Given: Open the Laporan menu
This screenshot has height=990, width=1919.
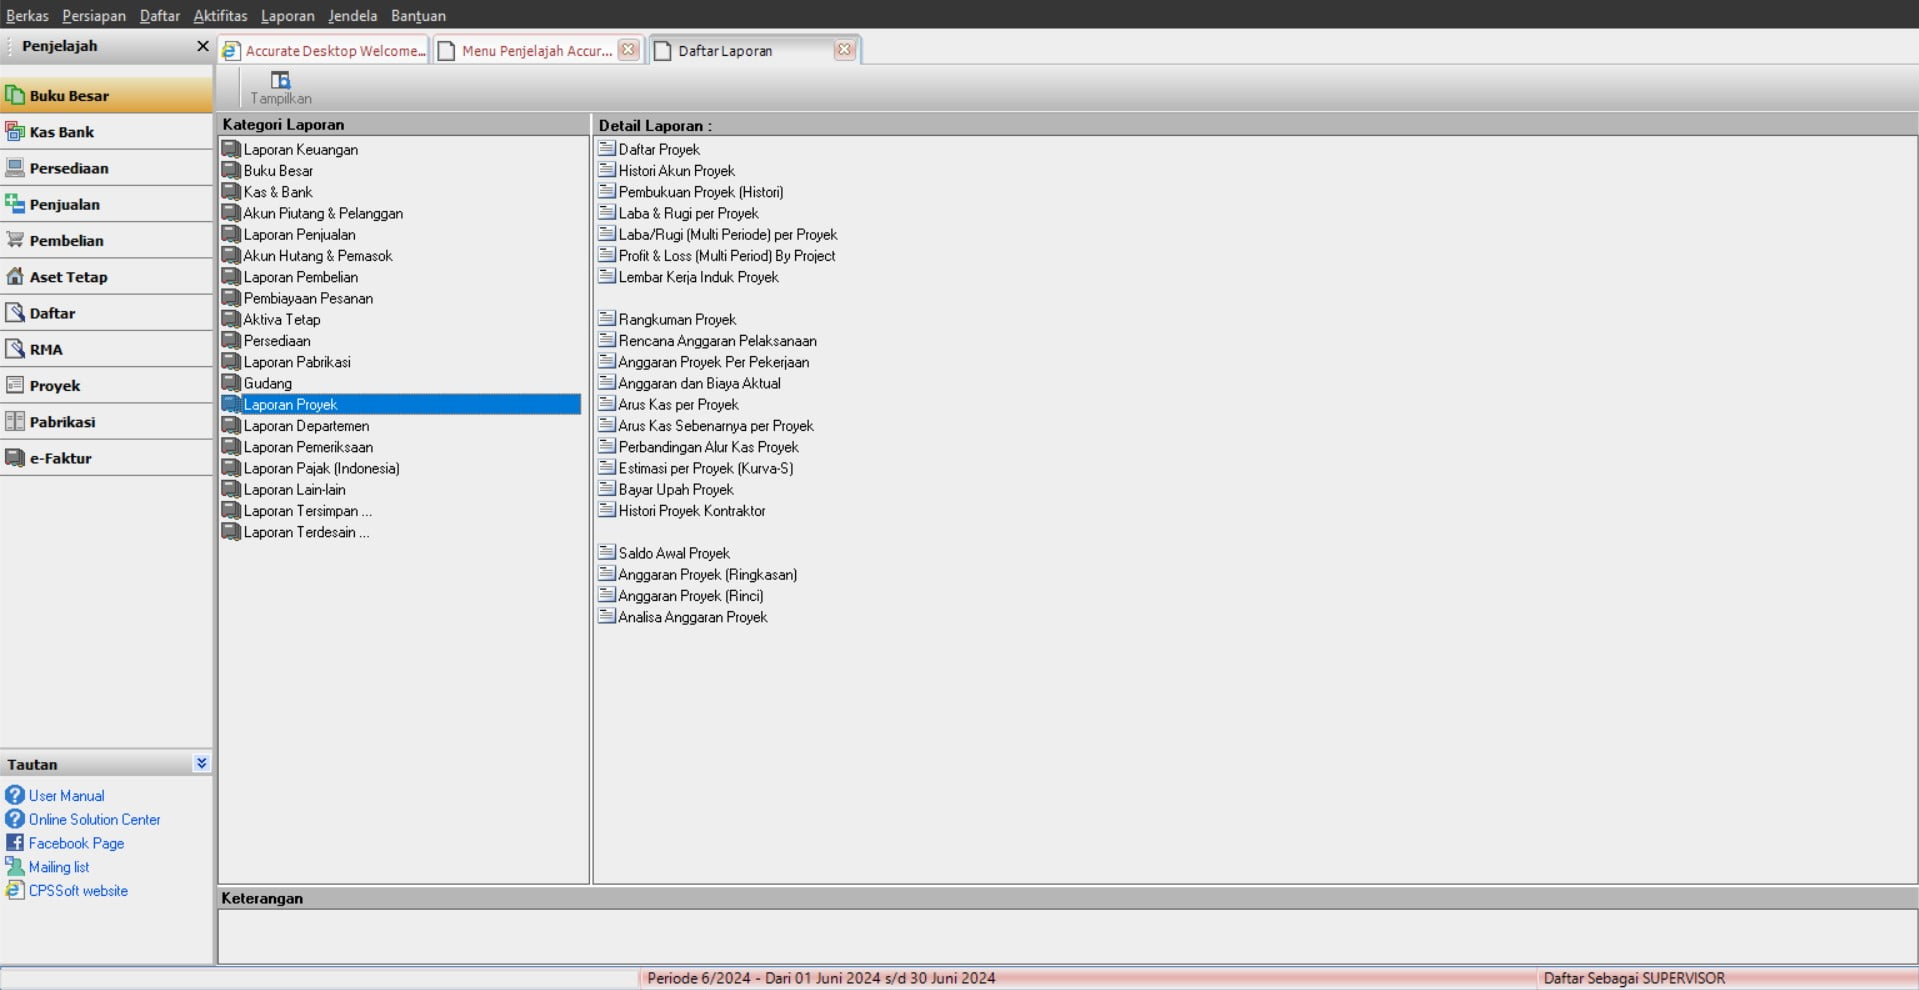Looking at the screenshot, I should [287, 16].
